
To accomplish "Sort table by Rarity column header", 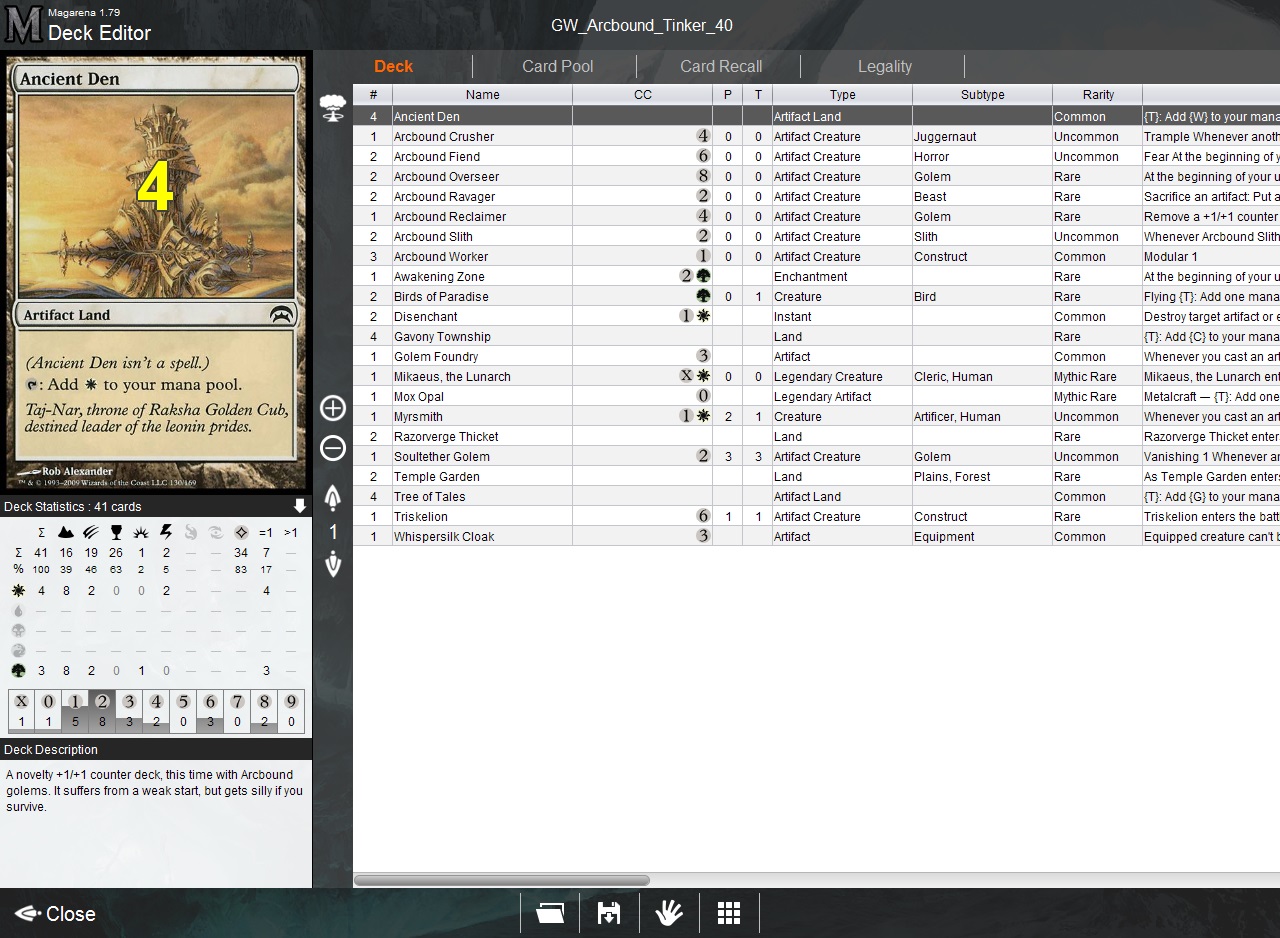I will point(1097,94).
